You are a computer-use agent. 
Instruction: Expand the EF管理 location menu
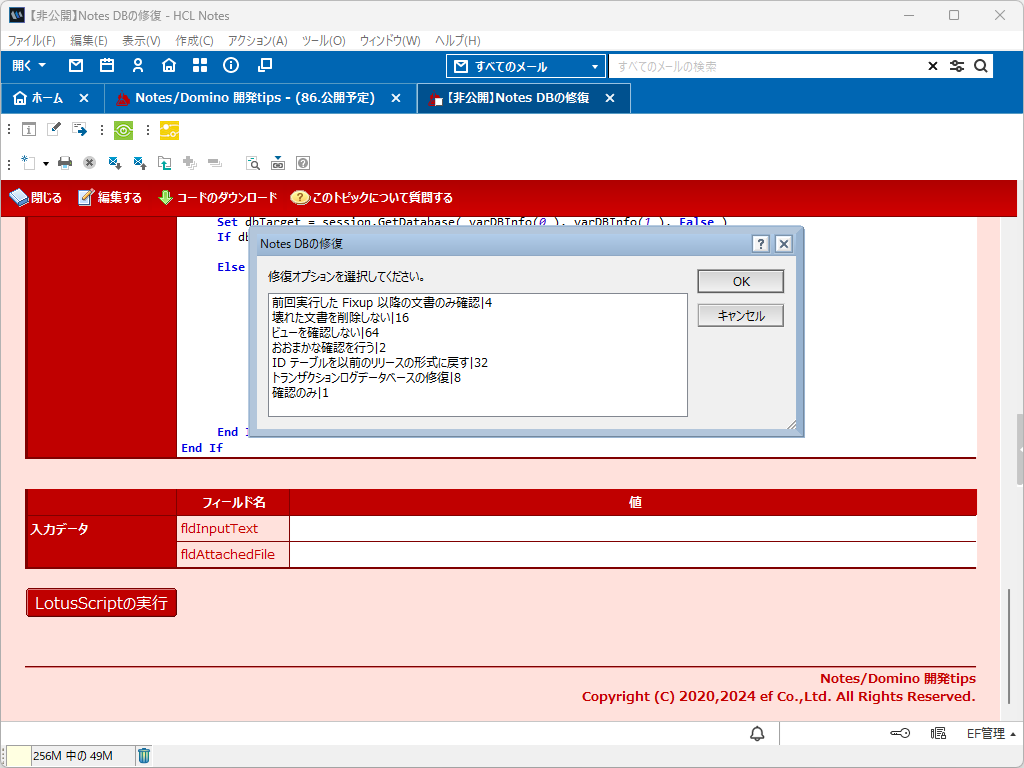(x=993, y=734)
